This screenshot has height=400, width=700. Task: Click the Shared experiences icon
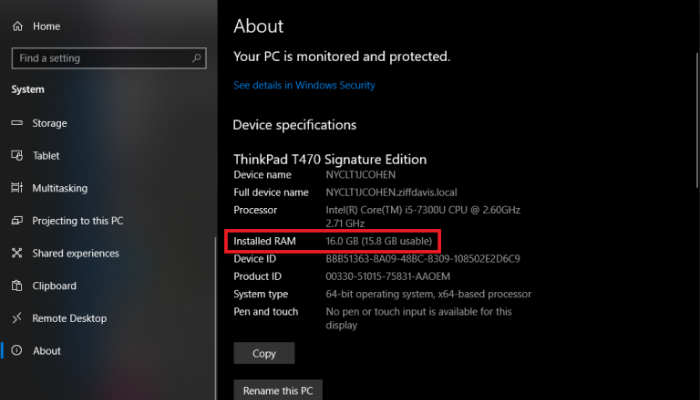pos(17,253)
